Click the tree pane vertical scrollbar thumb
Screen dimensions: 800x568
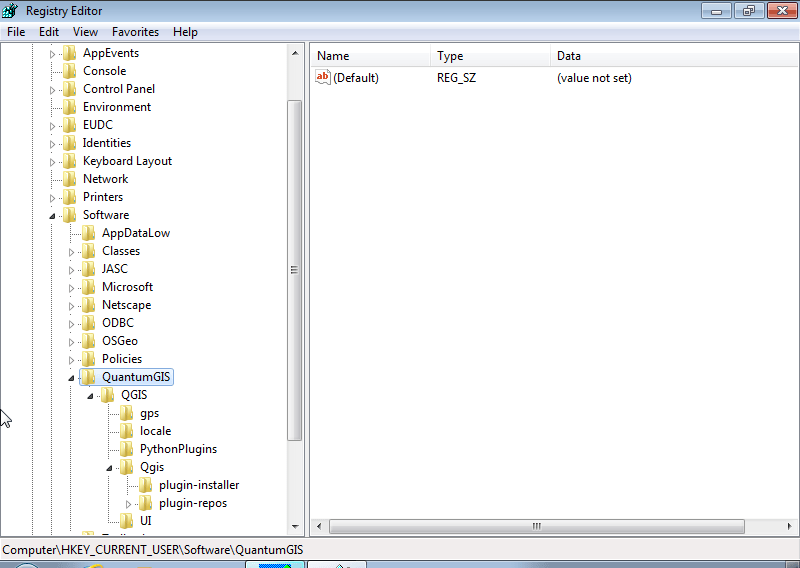294,270
